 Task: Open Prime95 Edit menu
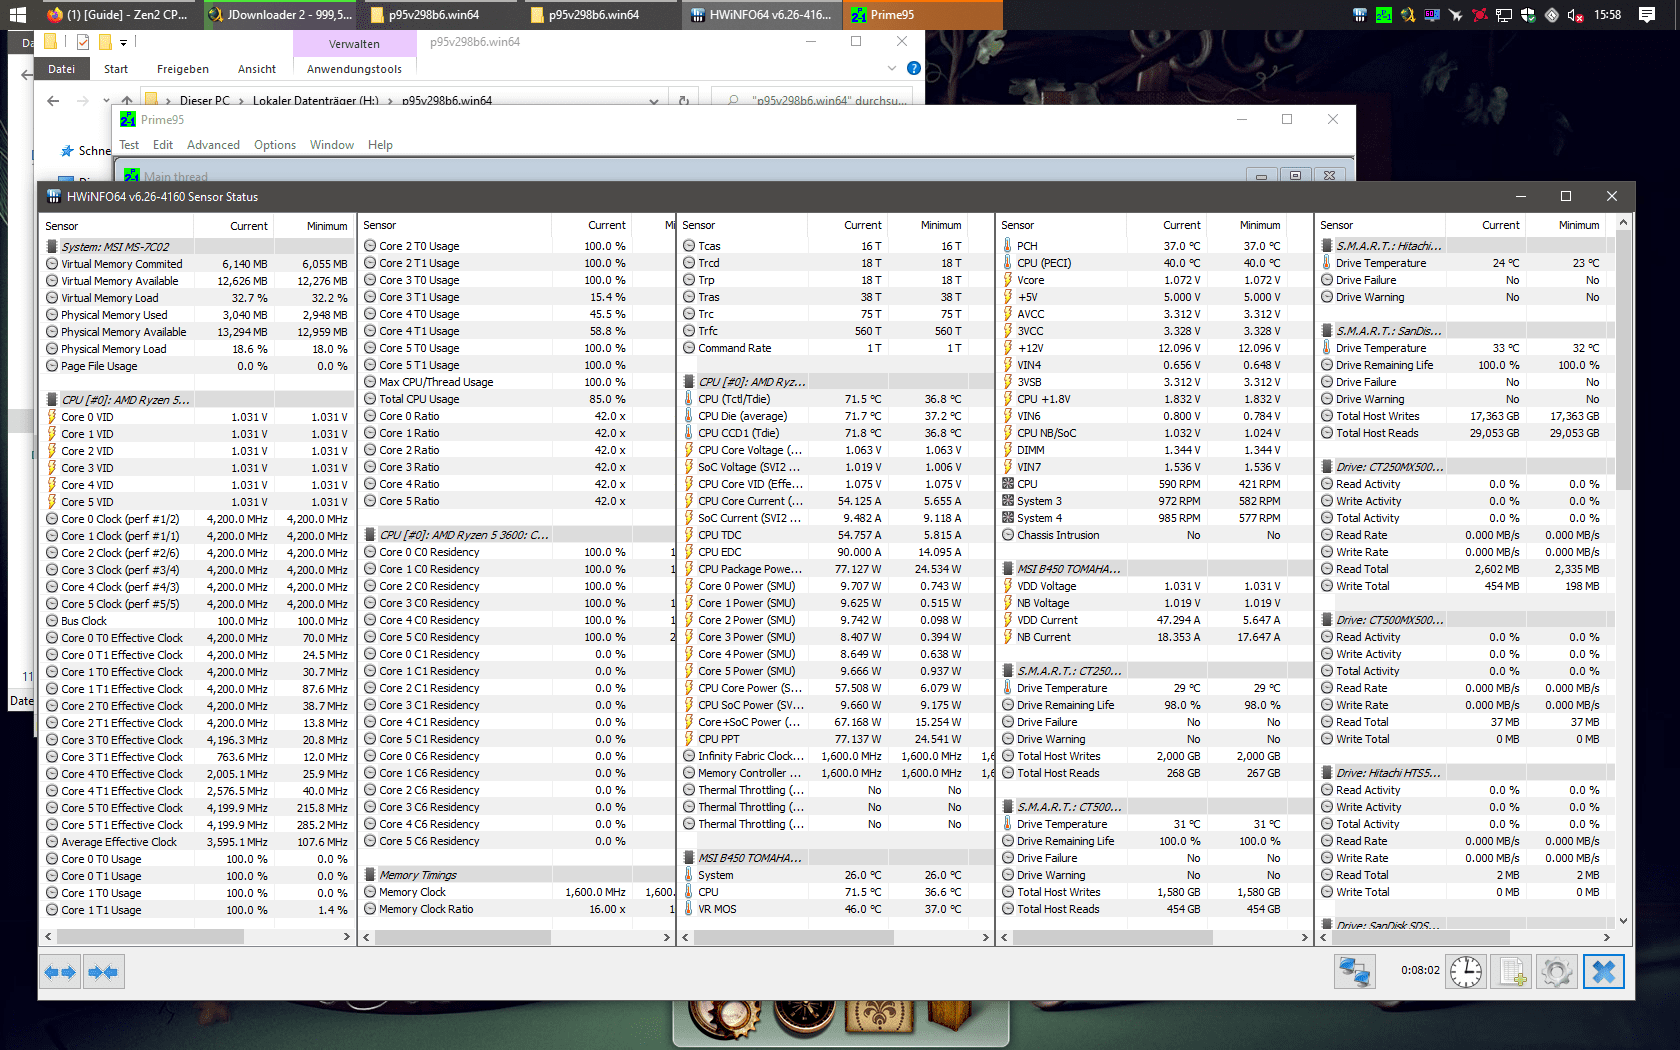pos(163,145)
